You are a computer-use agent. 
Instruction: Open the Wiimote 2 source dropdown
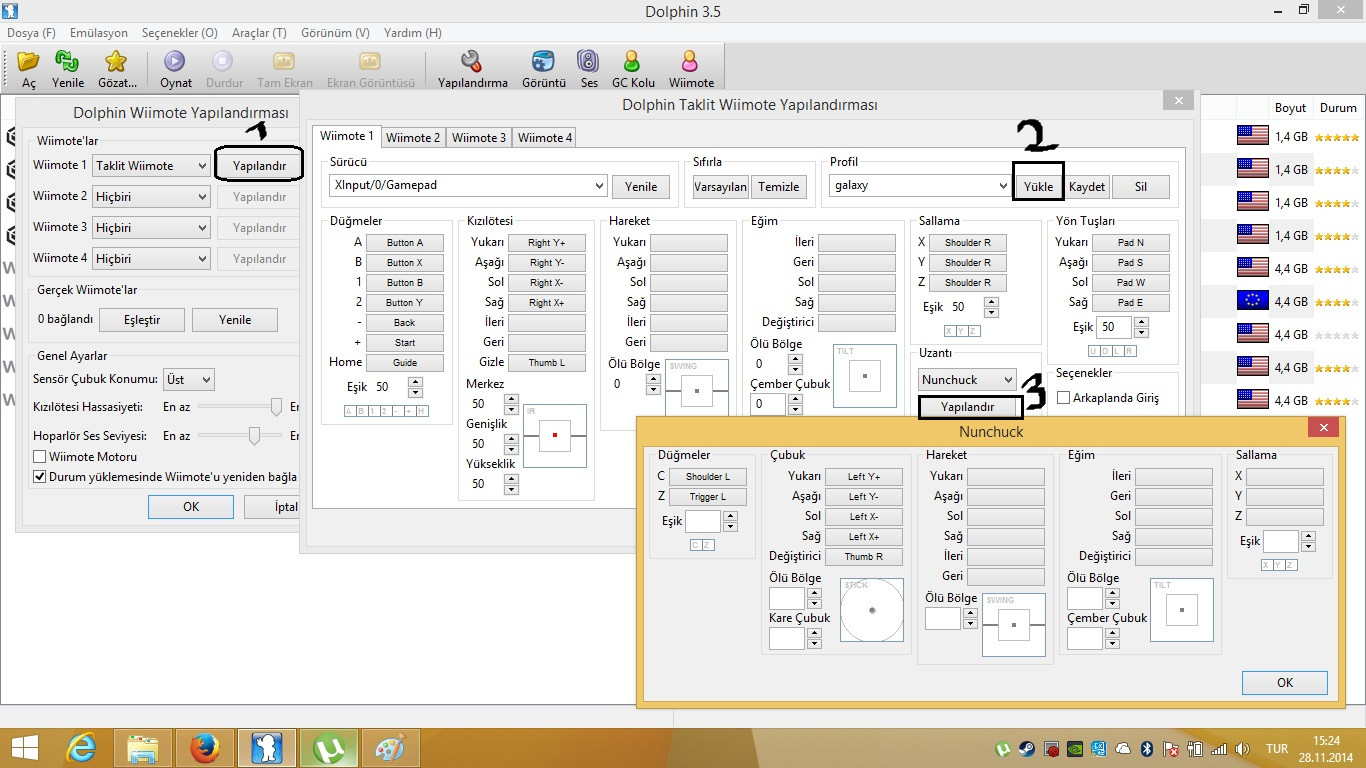pyautogui.click(x=151, y=197)
